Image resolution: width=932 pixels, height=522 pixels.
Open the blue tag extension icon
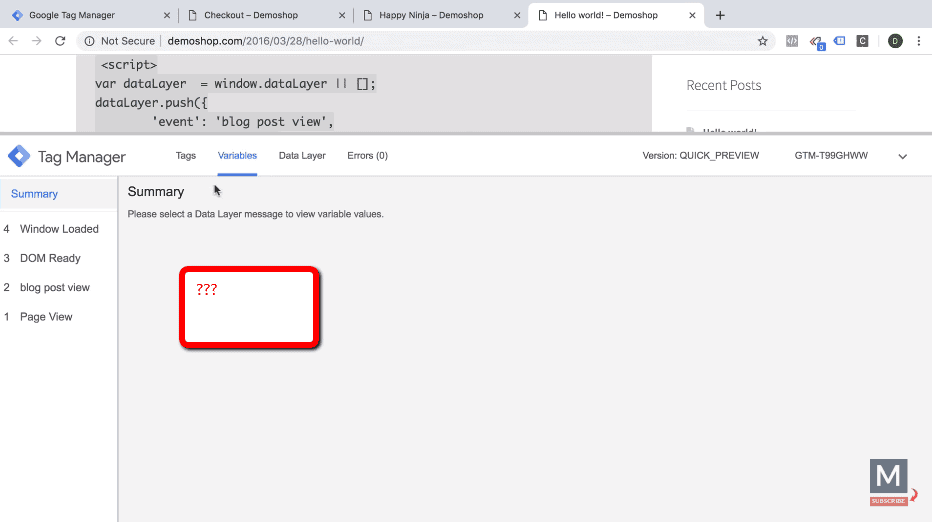839,41
